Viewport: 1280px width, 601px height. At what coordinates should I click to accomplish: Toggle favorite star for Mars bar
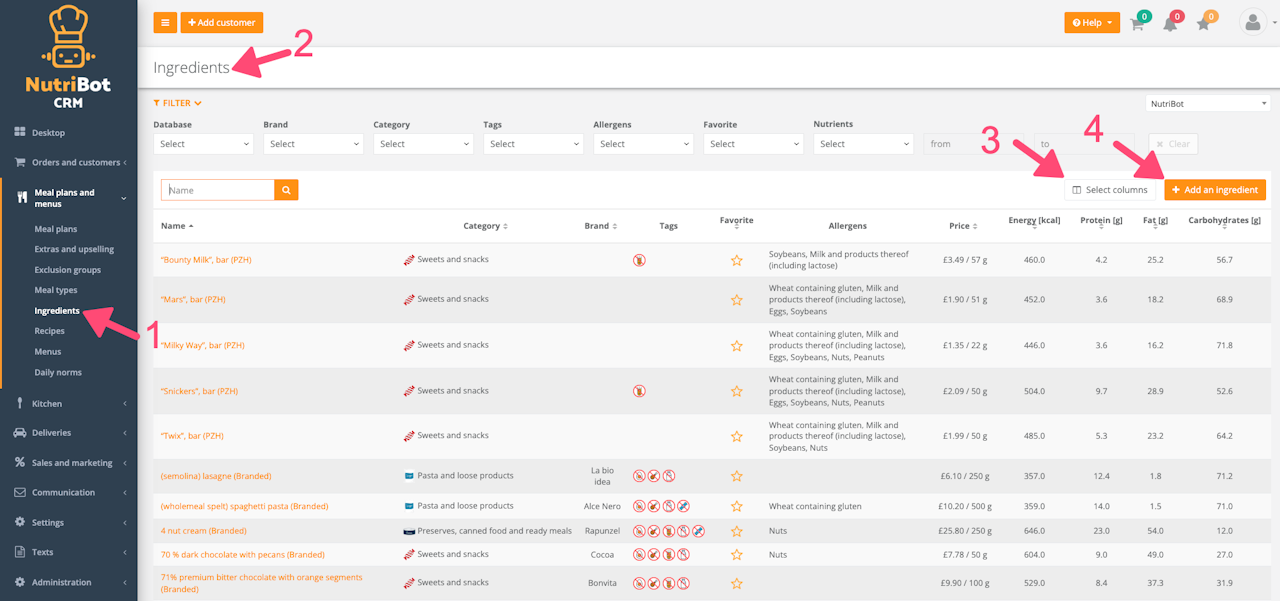point(737,300)
